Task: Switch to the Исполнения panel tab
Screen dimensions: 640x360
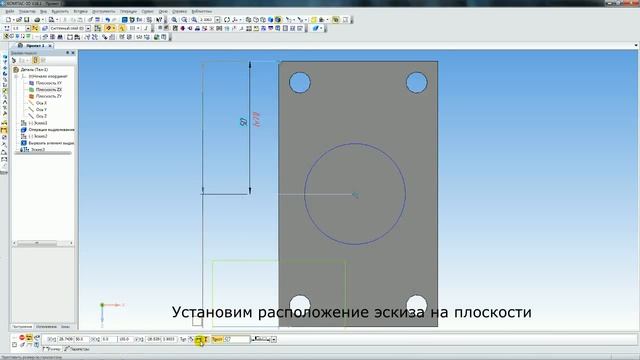Action: pos(46,327)
